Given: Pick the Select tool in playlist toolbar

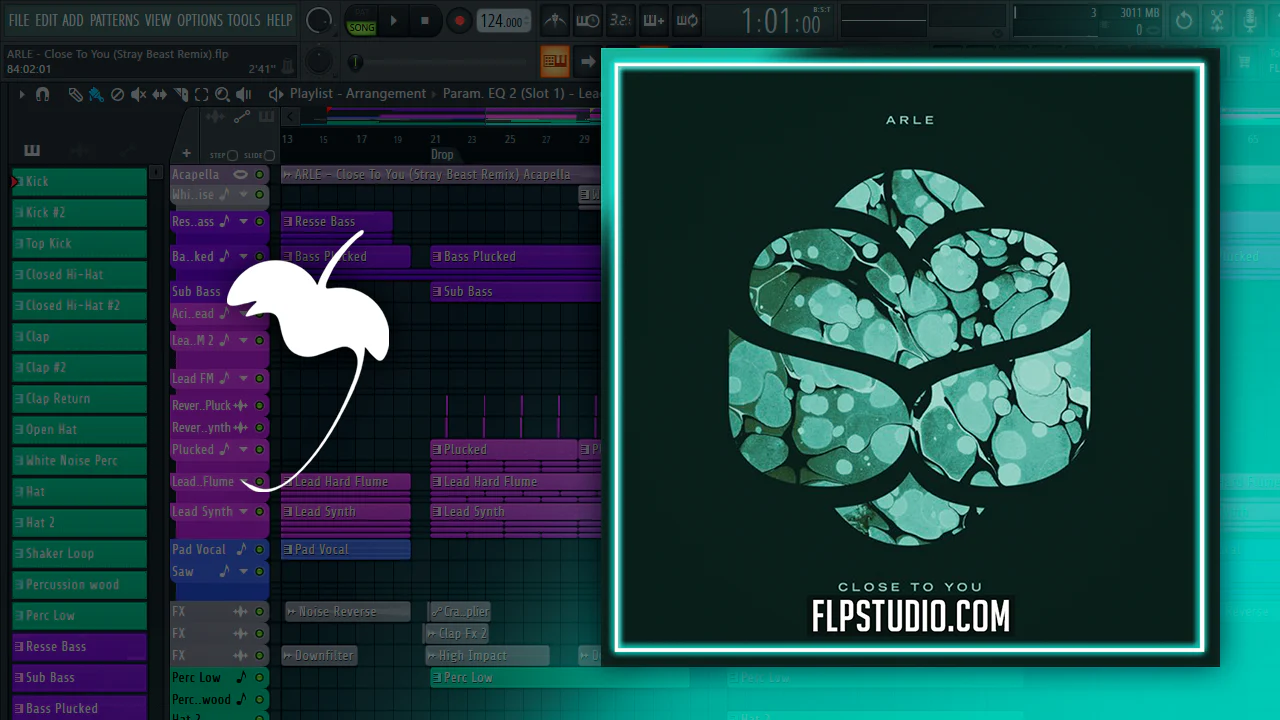Looking at the screenshot, I should click(201, 94).
